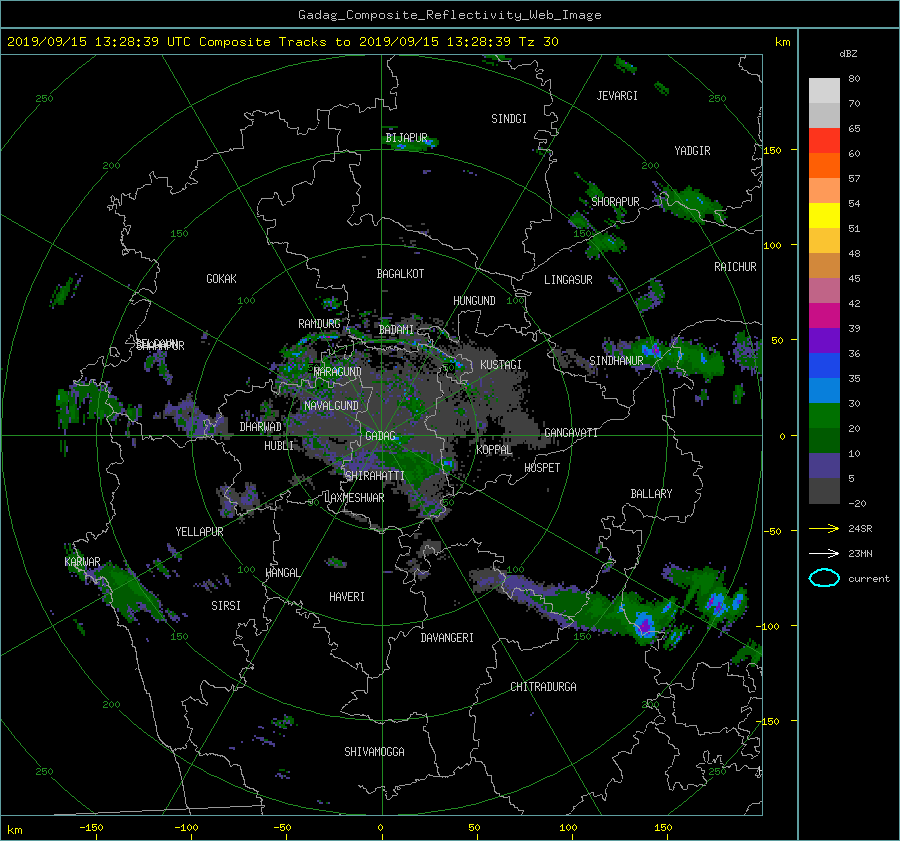Click the YELLAPUR city label
Viewport: 900px width, 841px height.
pyautogui.click(x=199, y=532)
